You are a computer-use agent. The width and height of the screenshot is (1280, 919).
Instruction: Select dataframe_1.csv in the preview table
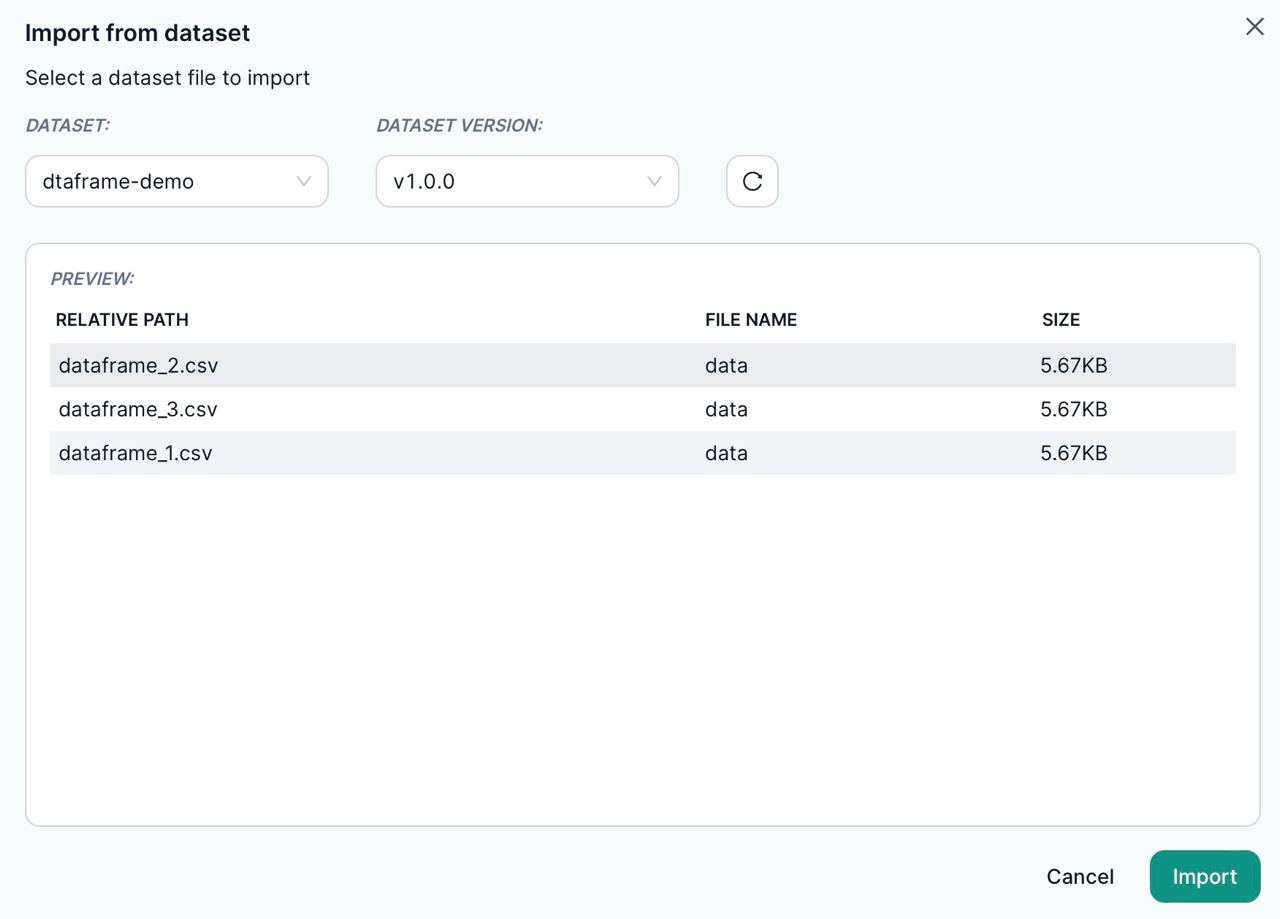(x=137, y=453)
